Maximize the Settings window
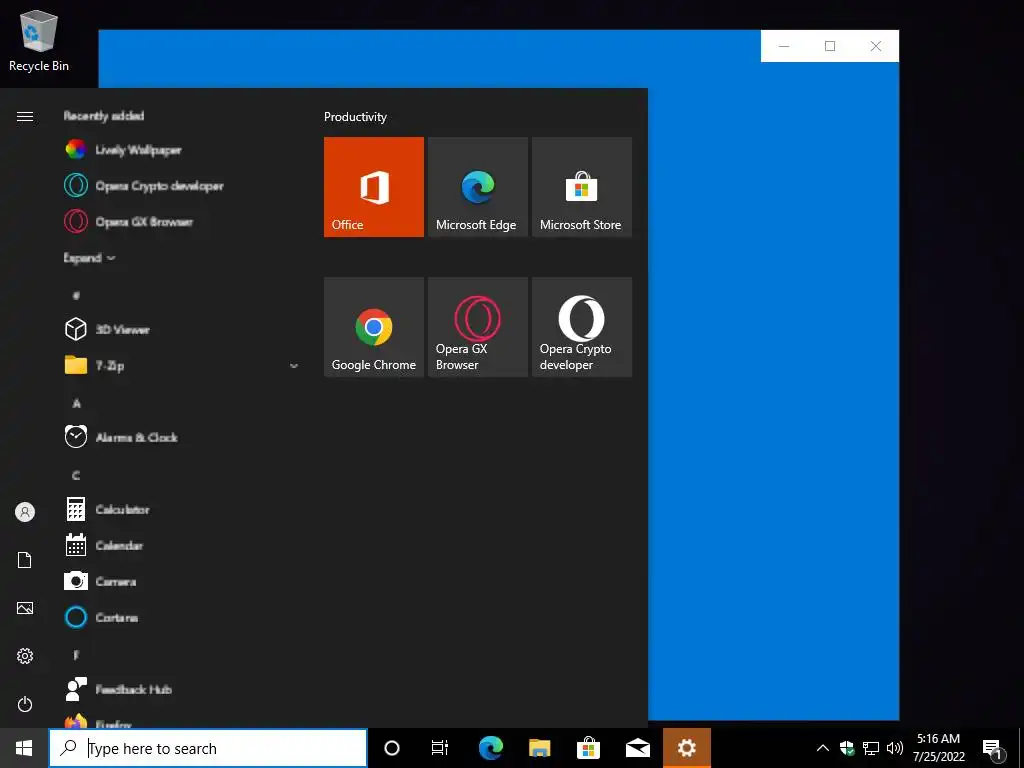This screenshot has width=1024, height=768. (830, 46)
